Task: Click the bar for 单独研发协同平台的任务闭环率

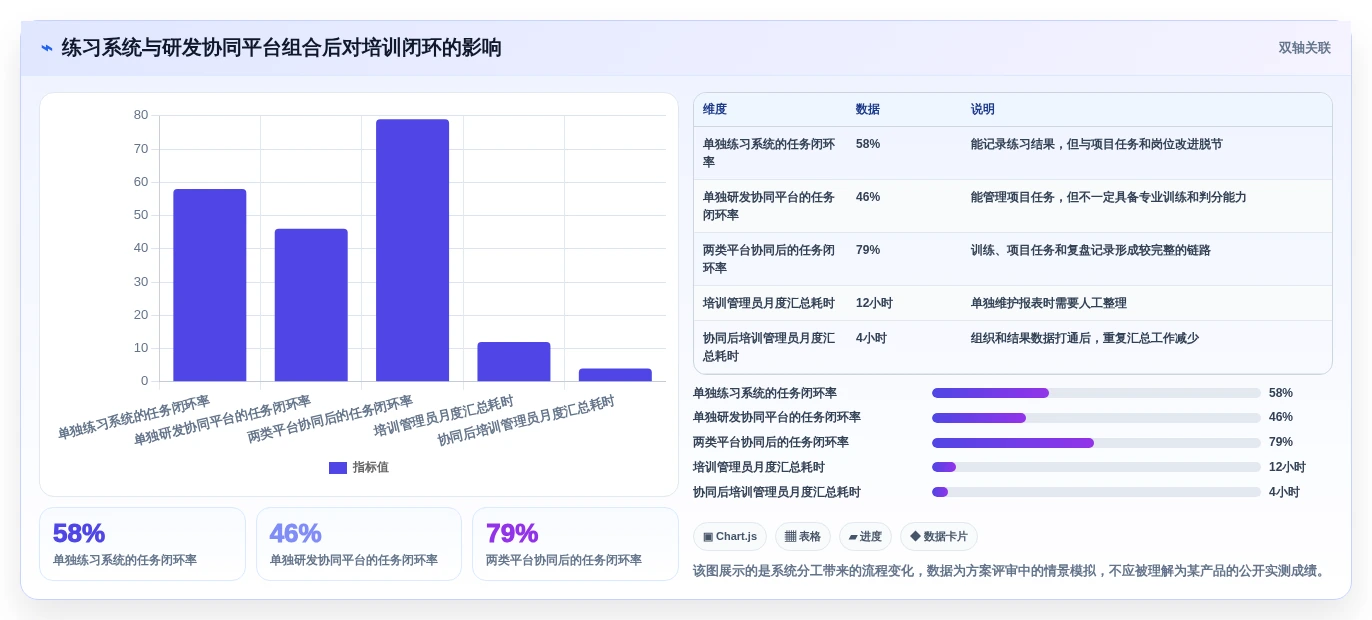Action: (311, 305)
